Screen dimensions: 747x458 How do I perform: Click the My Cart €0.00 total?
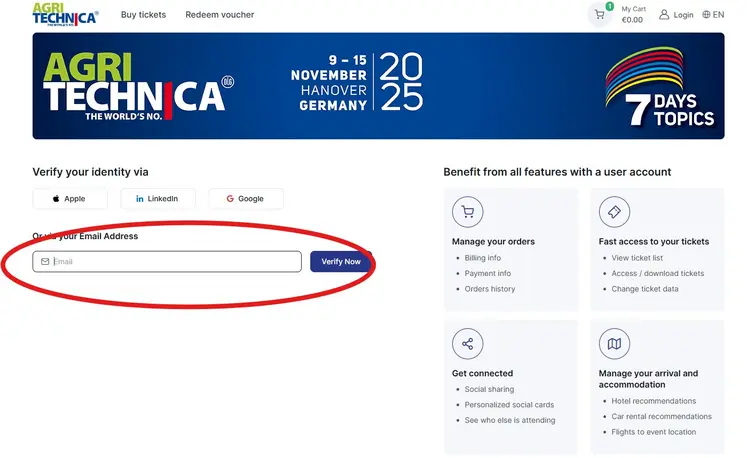click(633, 15)
